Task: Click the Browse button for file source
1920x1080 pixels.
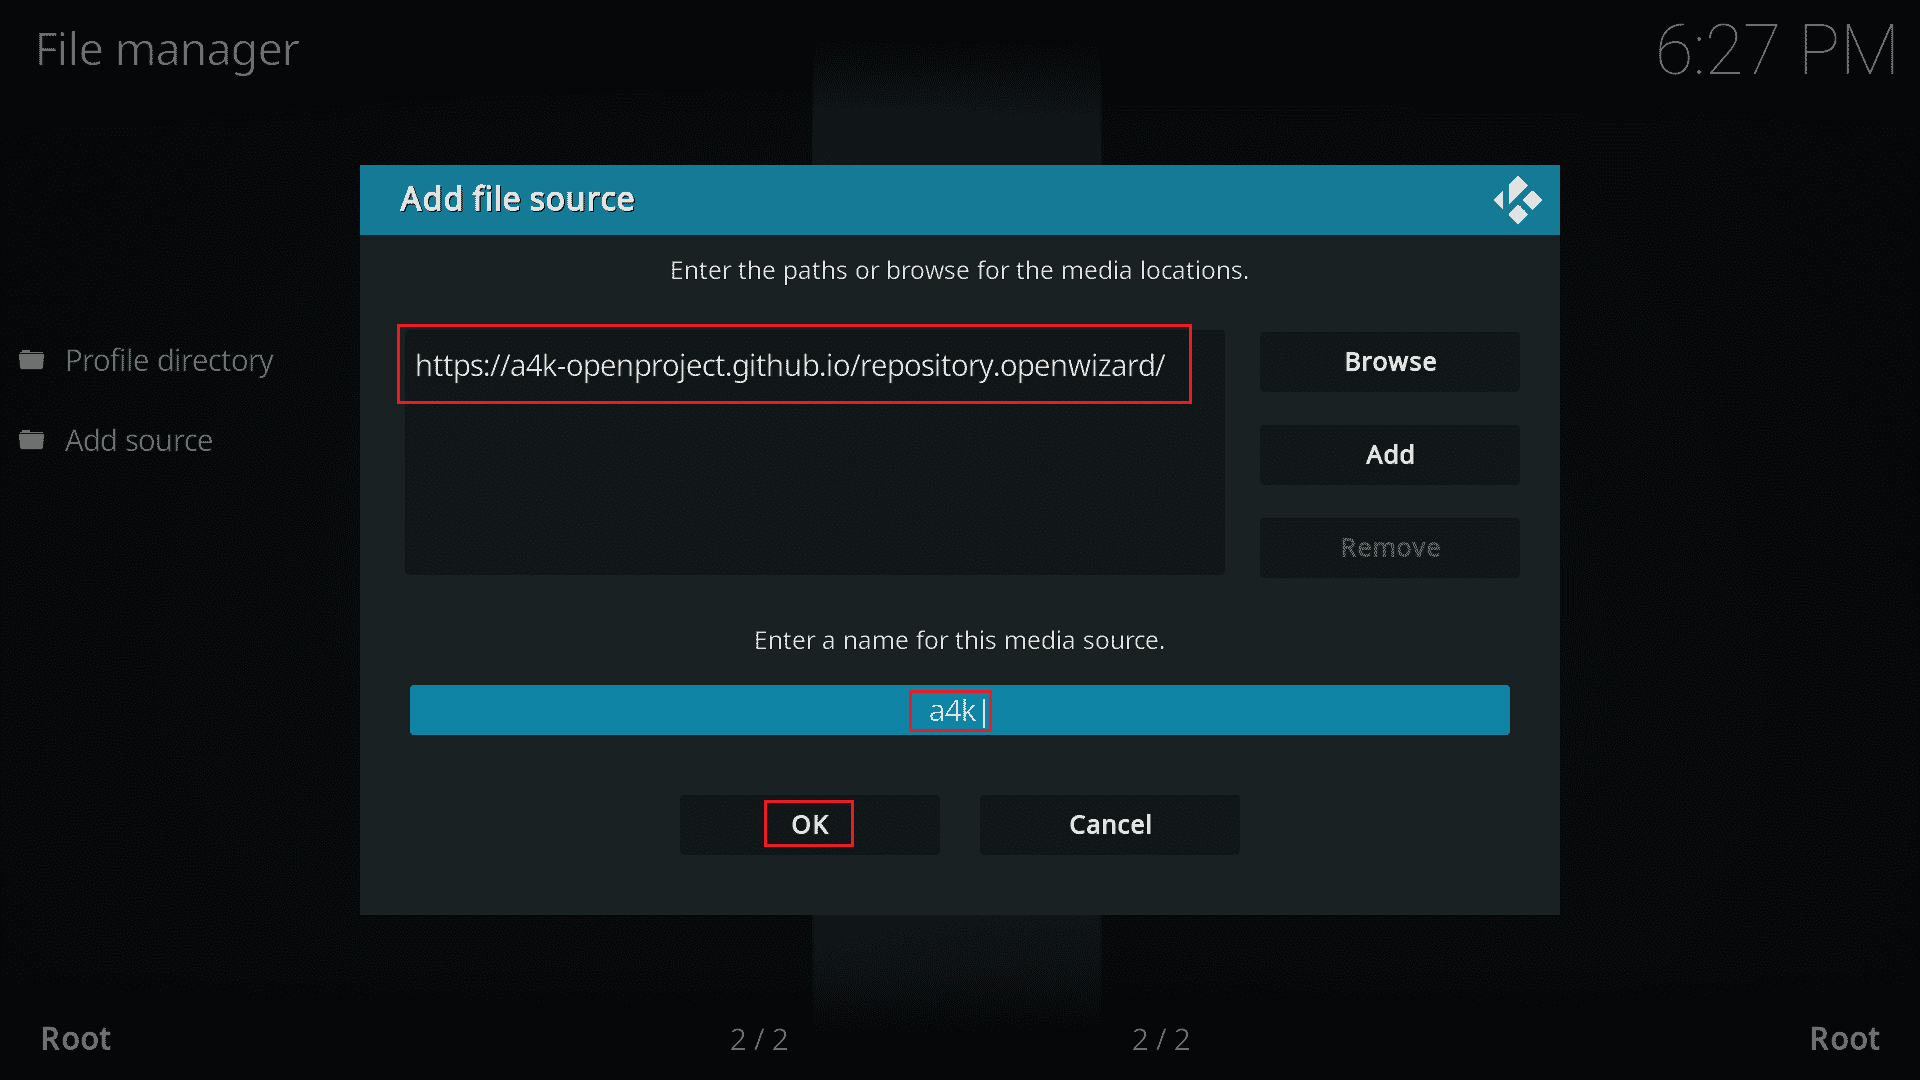Action: point(1389,361)
